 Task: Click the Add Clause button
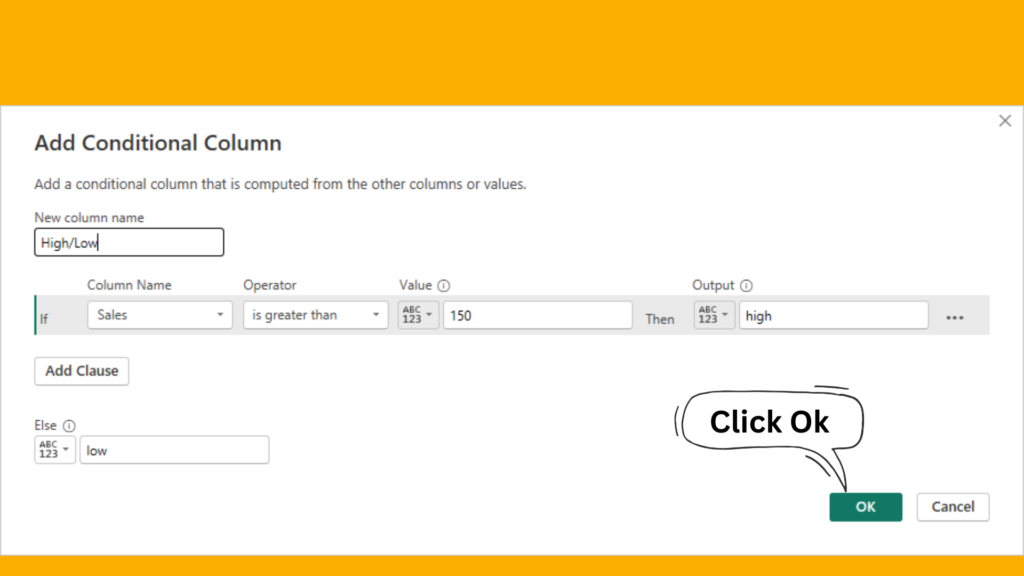click(x=82, y=371)
